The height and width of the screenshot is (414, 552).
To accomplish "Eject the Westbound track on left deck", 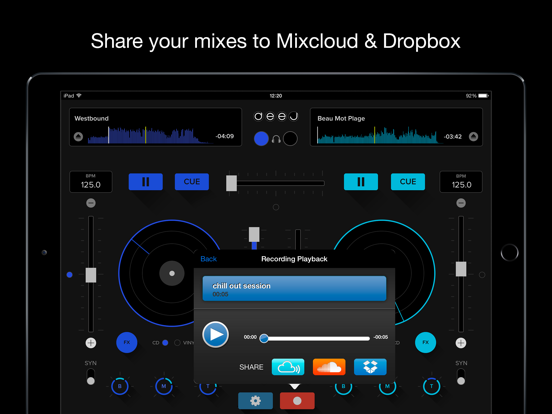I will coord(78,136).
